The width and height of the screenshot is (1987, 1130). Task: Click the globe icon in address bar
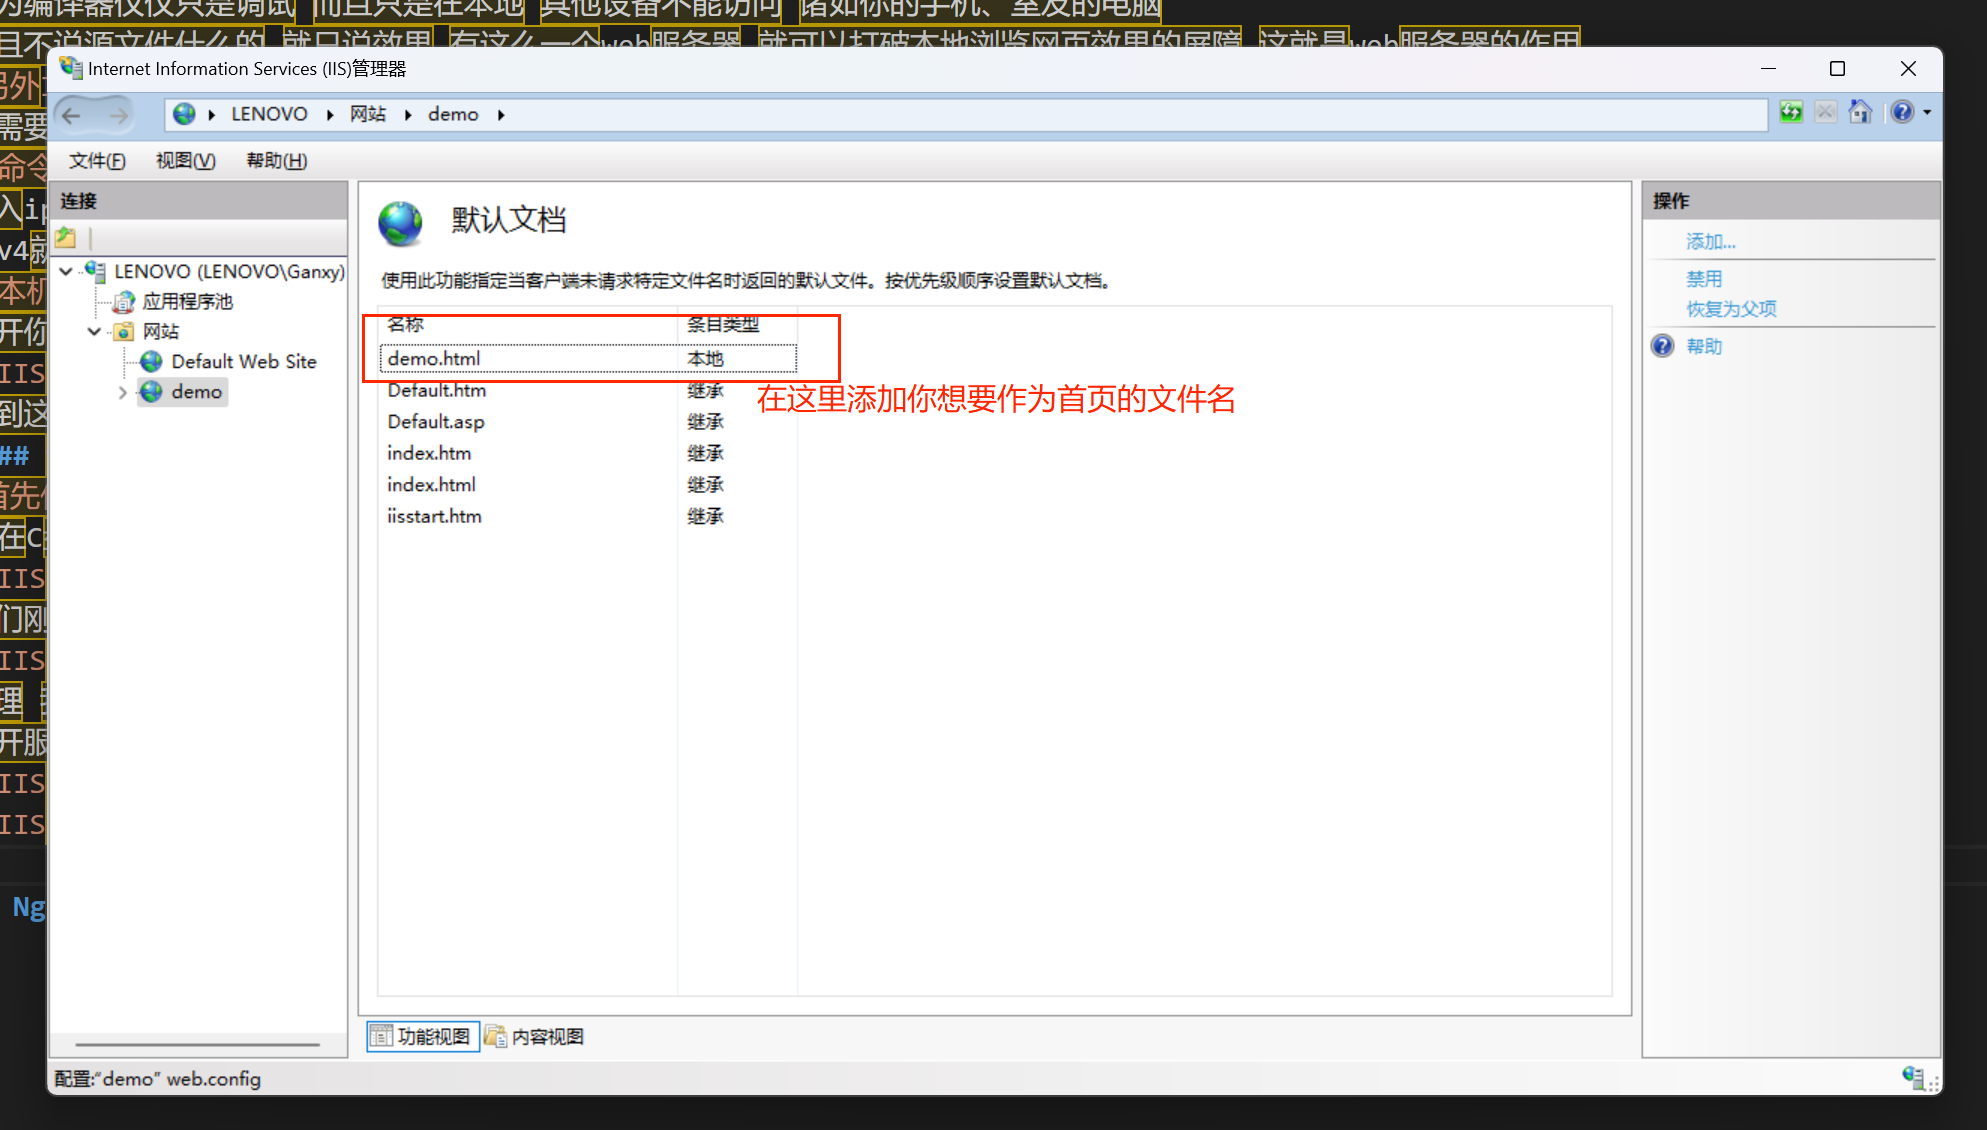(x=184, y=114)
